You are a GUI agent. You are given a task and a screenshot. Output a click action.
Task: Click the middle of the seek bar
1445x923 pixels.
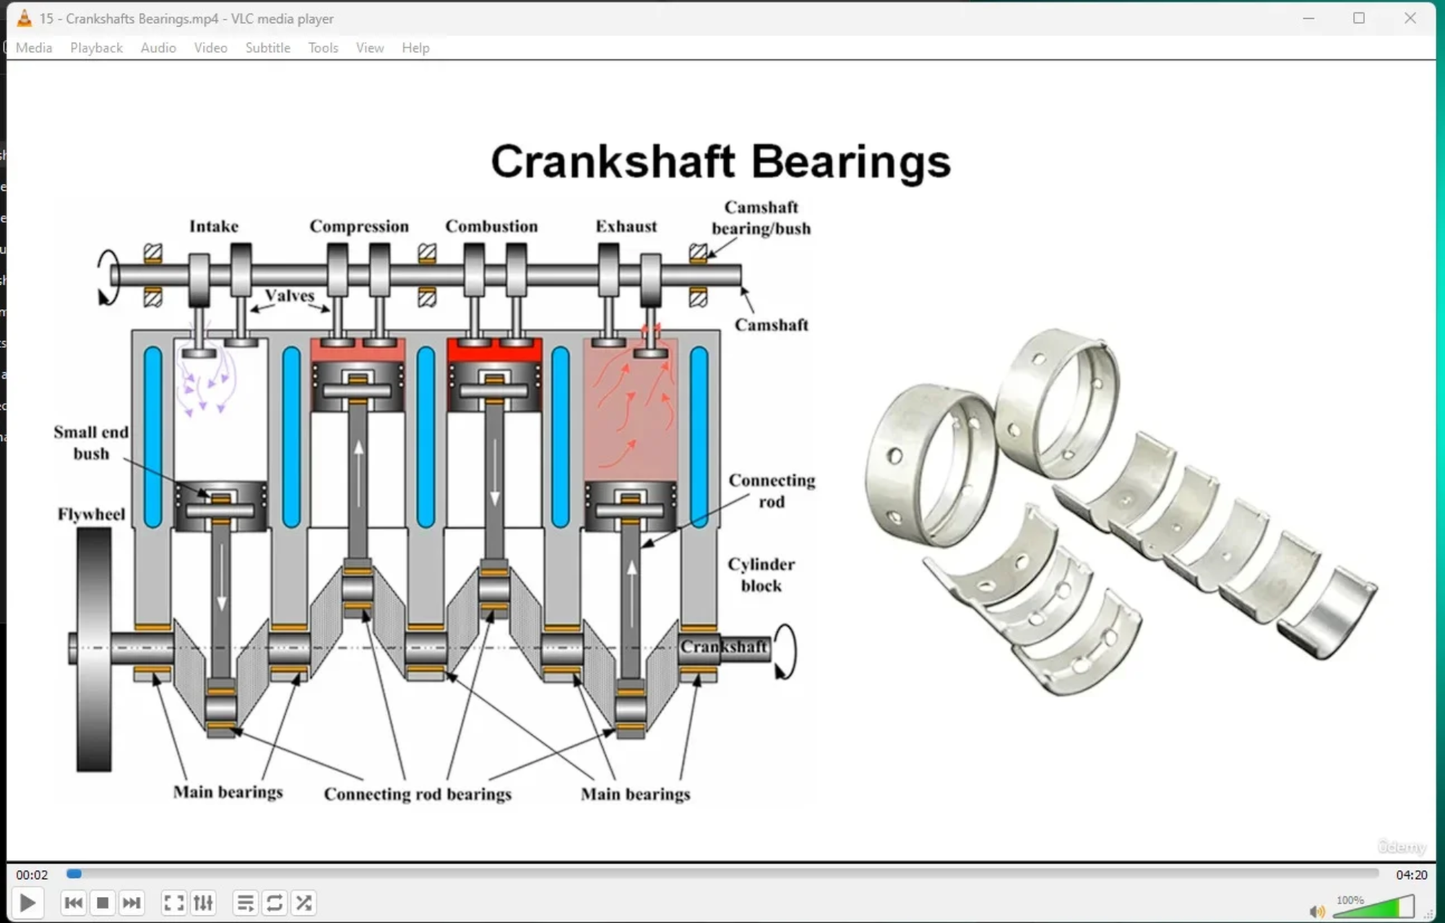point(722,874)
